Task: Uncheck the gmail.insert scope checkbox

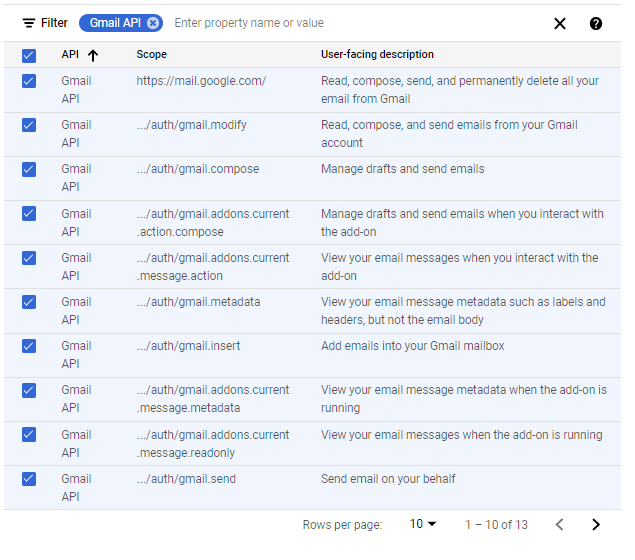Action: tap(29, 346)
